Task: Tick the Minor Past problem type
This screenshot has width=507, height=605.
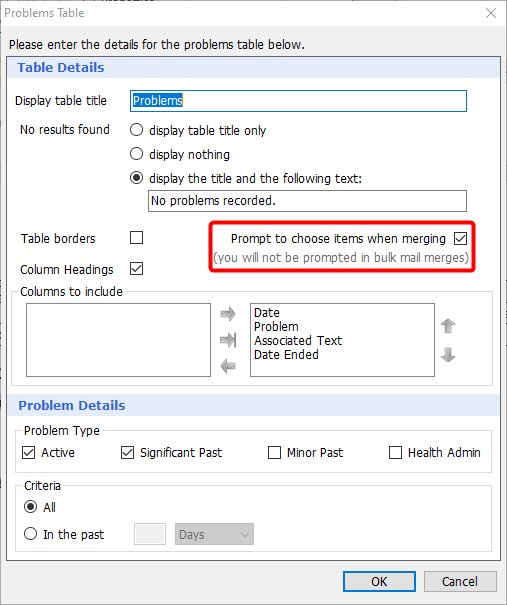Action: coord(274,453)
